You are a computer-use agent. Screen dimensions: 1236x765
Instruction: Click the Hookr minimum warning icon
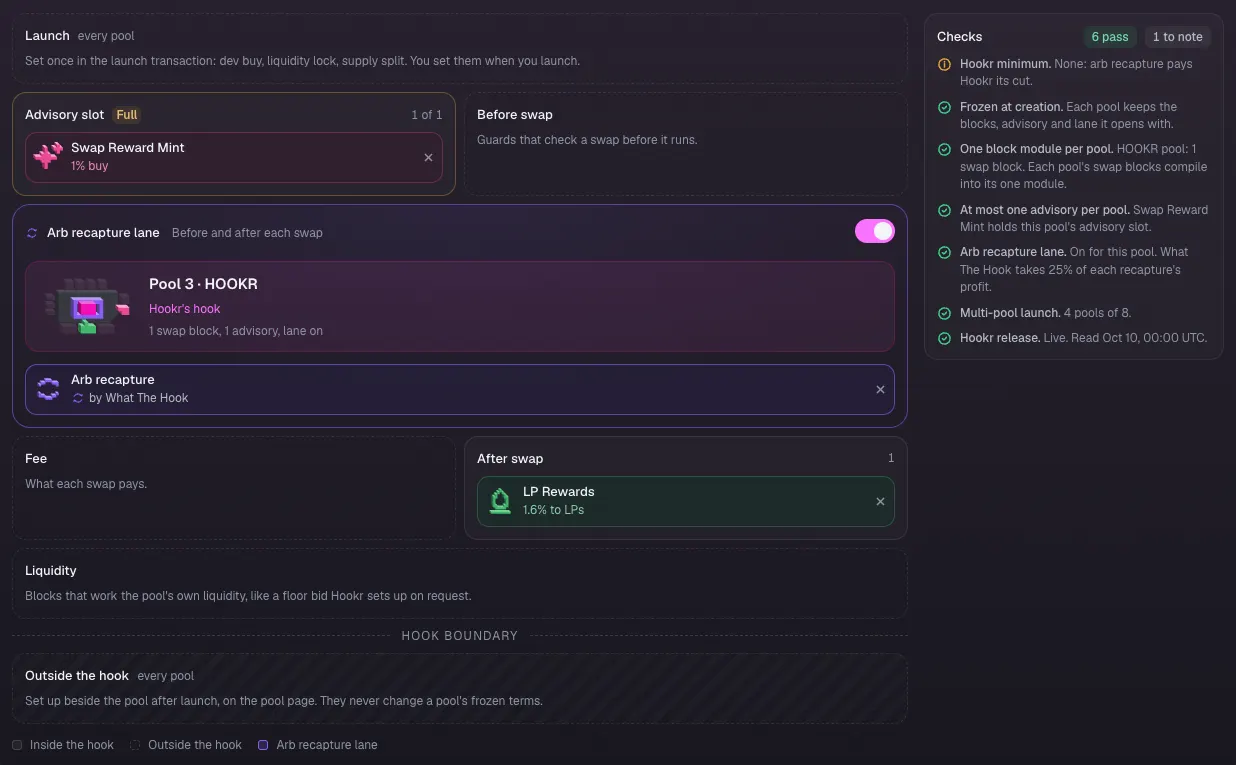pyautogui.click(x=944, y=64)
